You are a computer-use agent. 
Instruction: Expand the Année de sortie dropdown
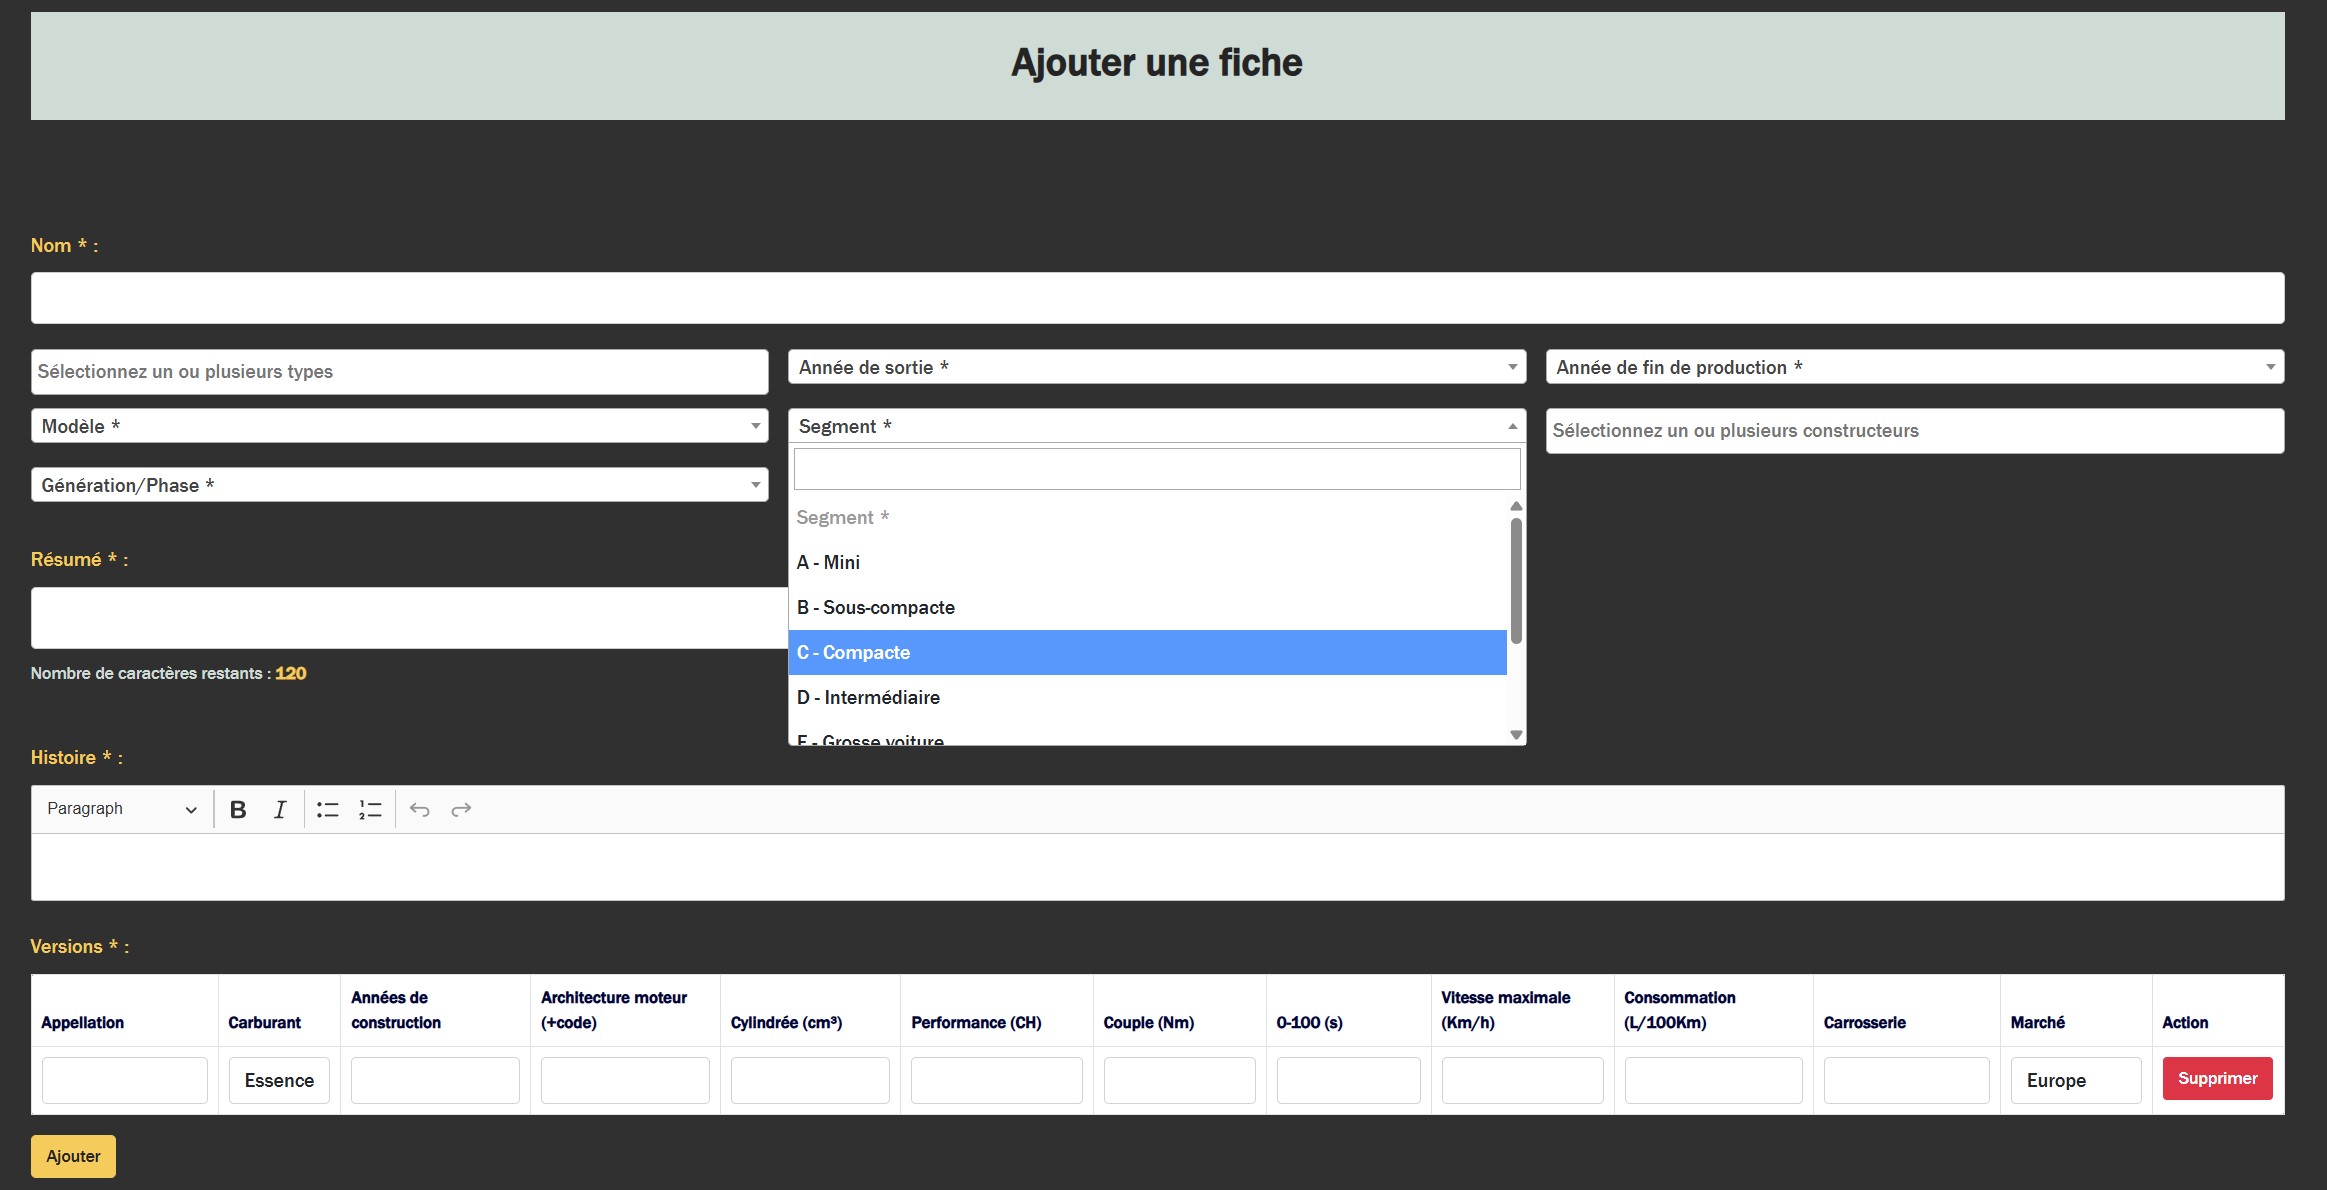pyautogui.click(x=1156, y=367)
